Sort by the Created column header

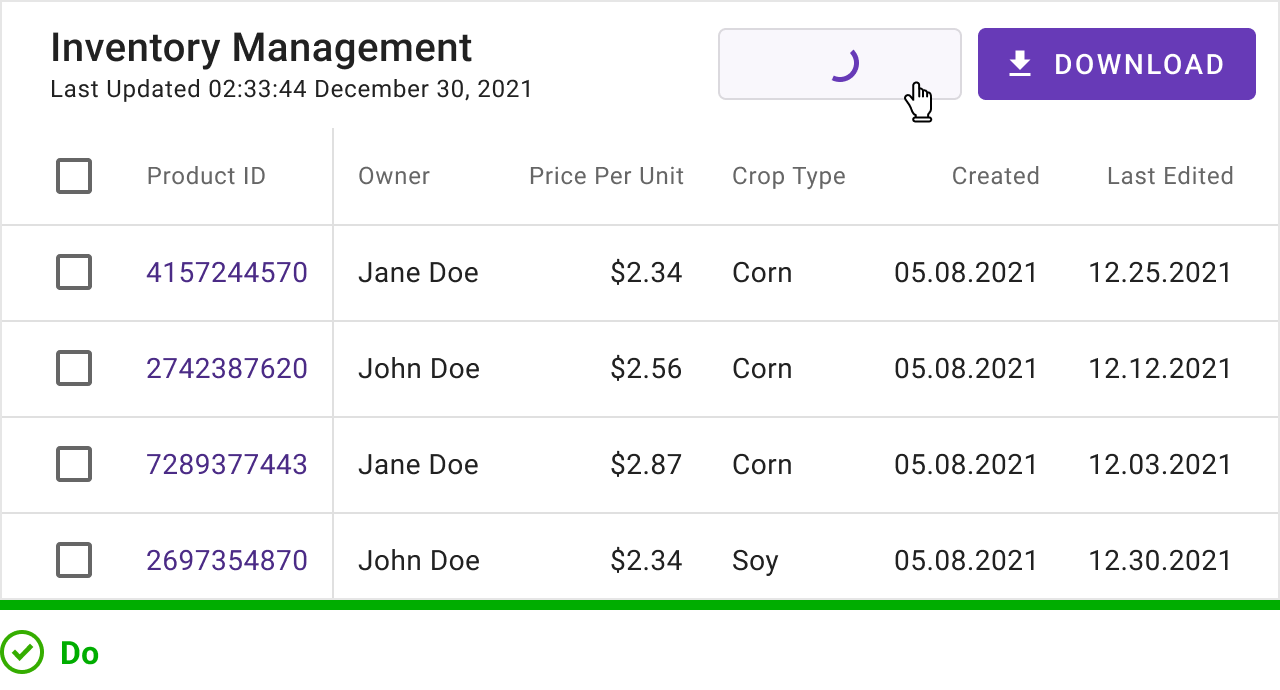[x=995, y=176]
